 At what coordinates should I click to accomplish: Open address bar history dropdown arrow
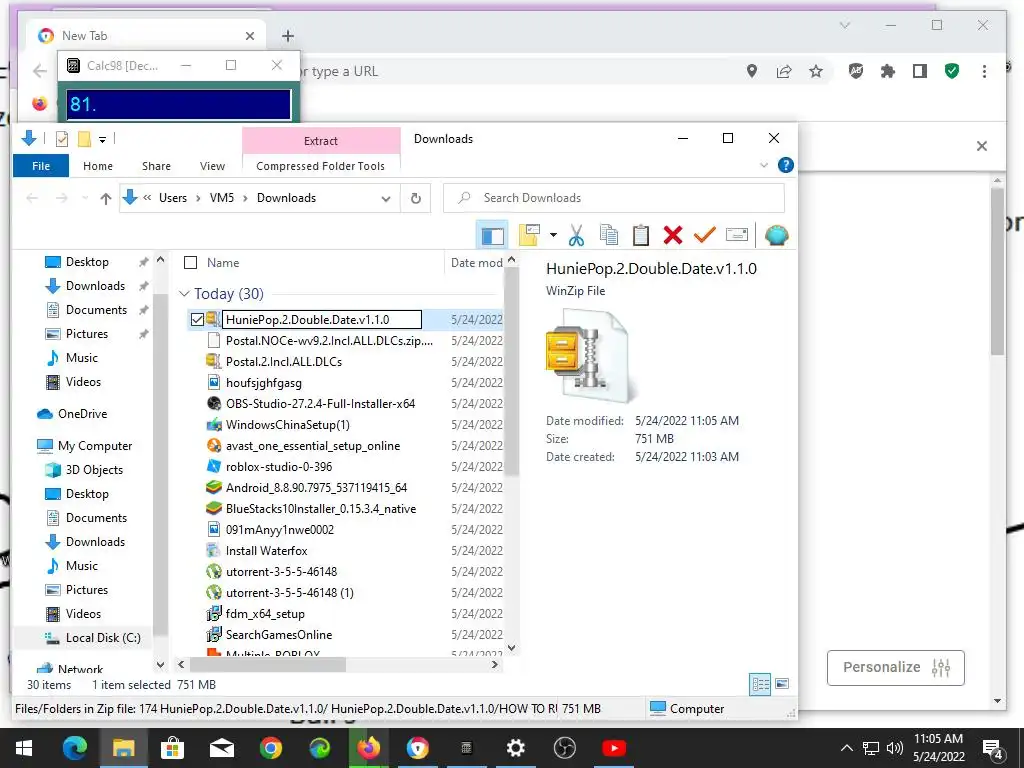(386, 199)
